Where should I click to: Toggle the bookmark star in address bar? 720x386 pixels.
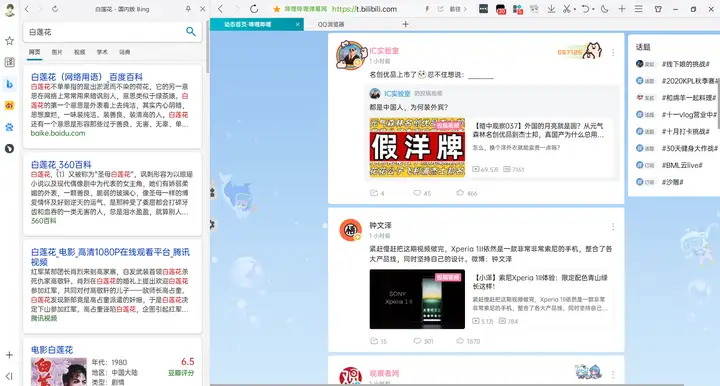pos(276,9)
